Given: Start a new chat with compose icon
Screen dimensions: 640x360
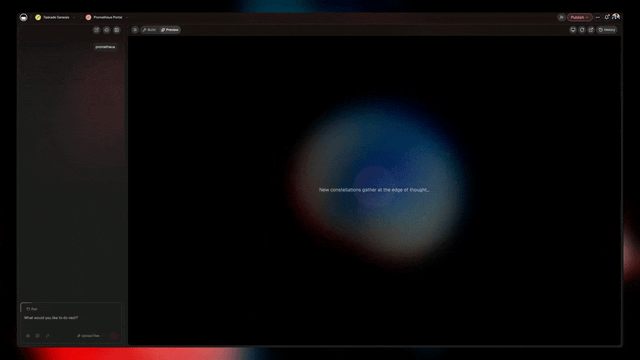Looking at the screenshot, I should [x=96, y=30].
